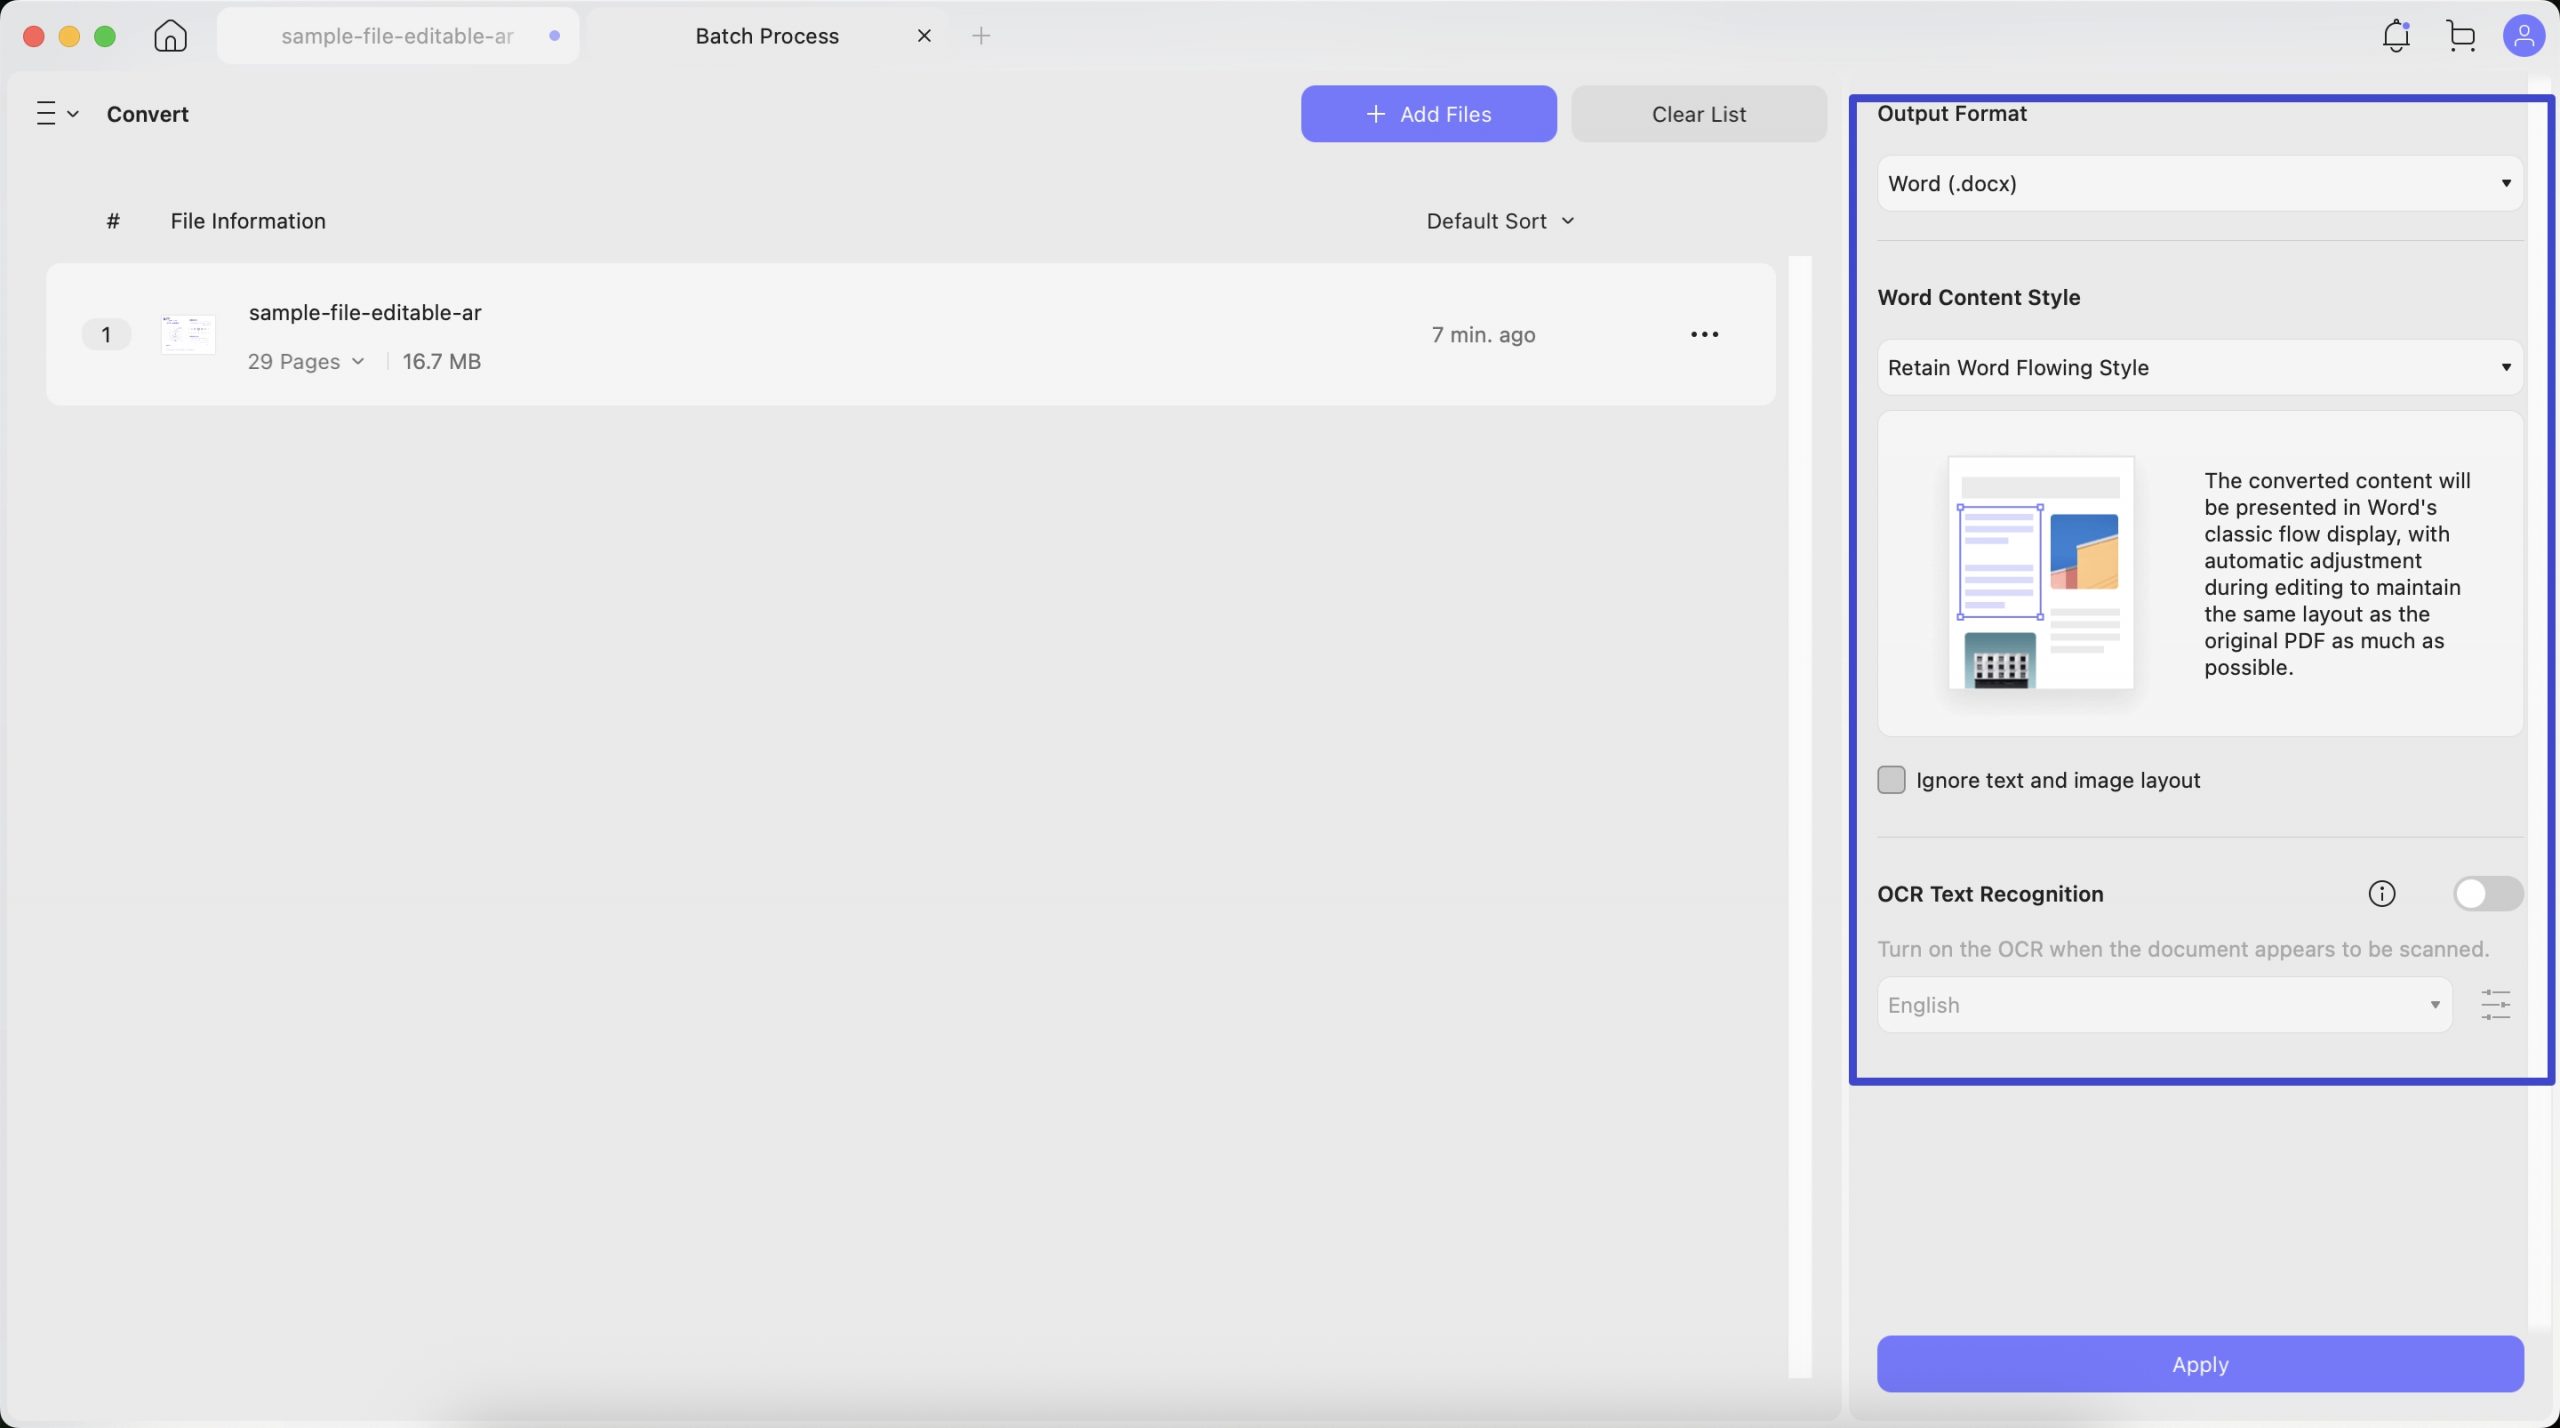
Task: Open the notifications bell
Action: click(x=2396, y=36)
